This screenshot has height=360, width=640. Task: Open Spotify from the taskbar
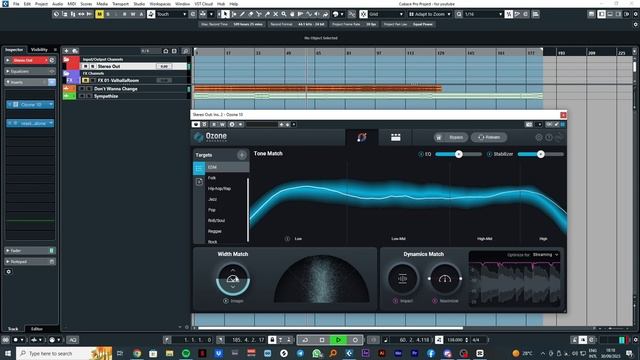click(186, 353)
